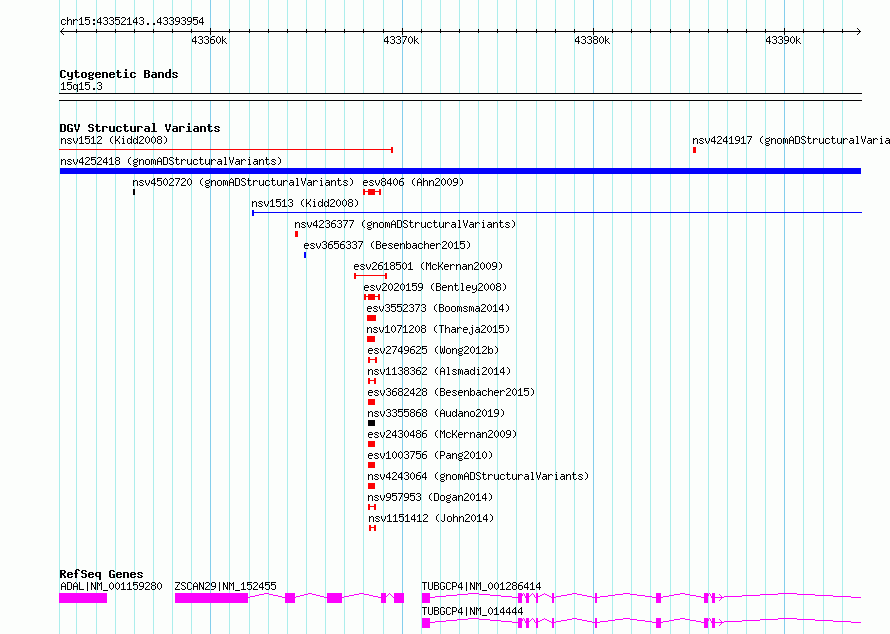
Task: Open the TUBGCP4|NM_001286414 gene label
Action: click(481, 586)
